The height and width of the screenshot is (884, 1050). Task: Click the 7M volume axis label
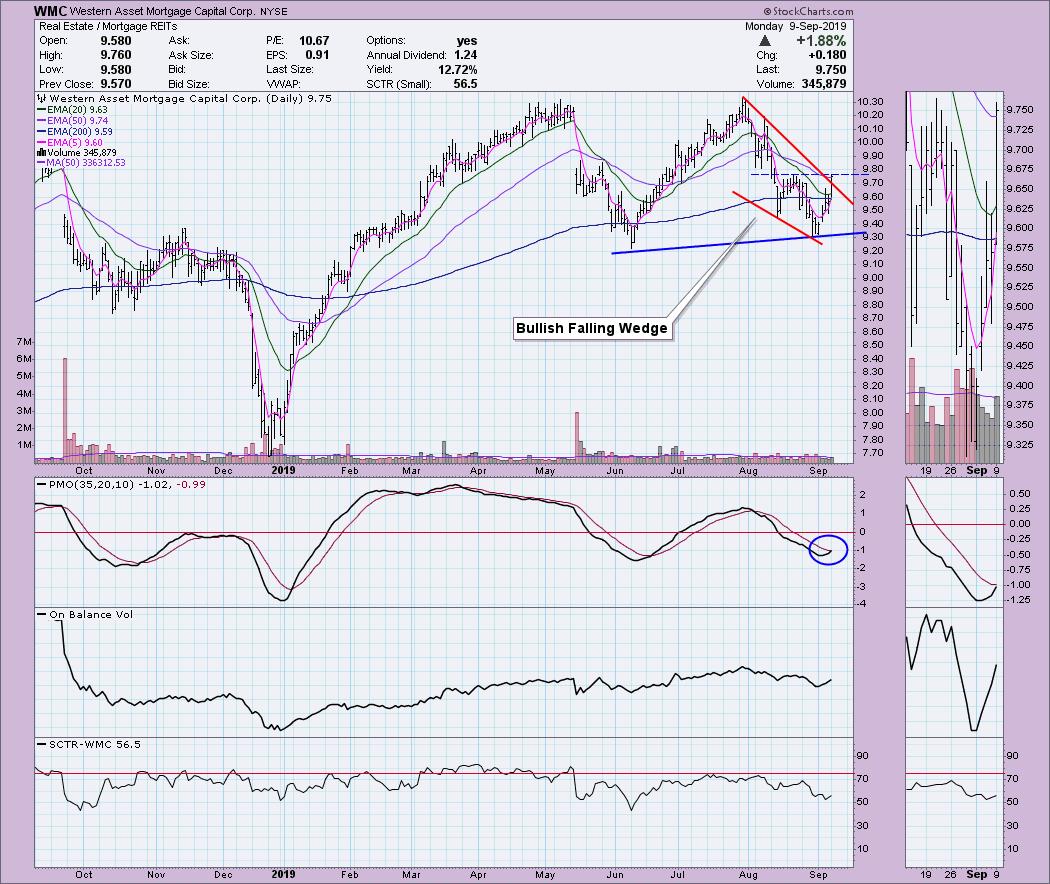(24, 342)
